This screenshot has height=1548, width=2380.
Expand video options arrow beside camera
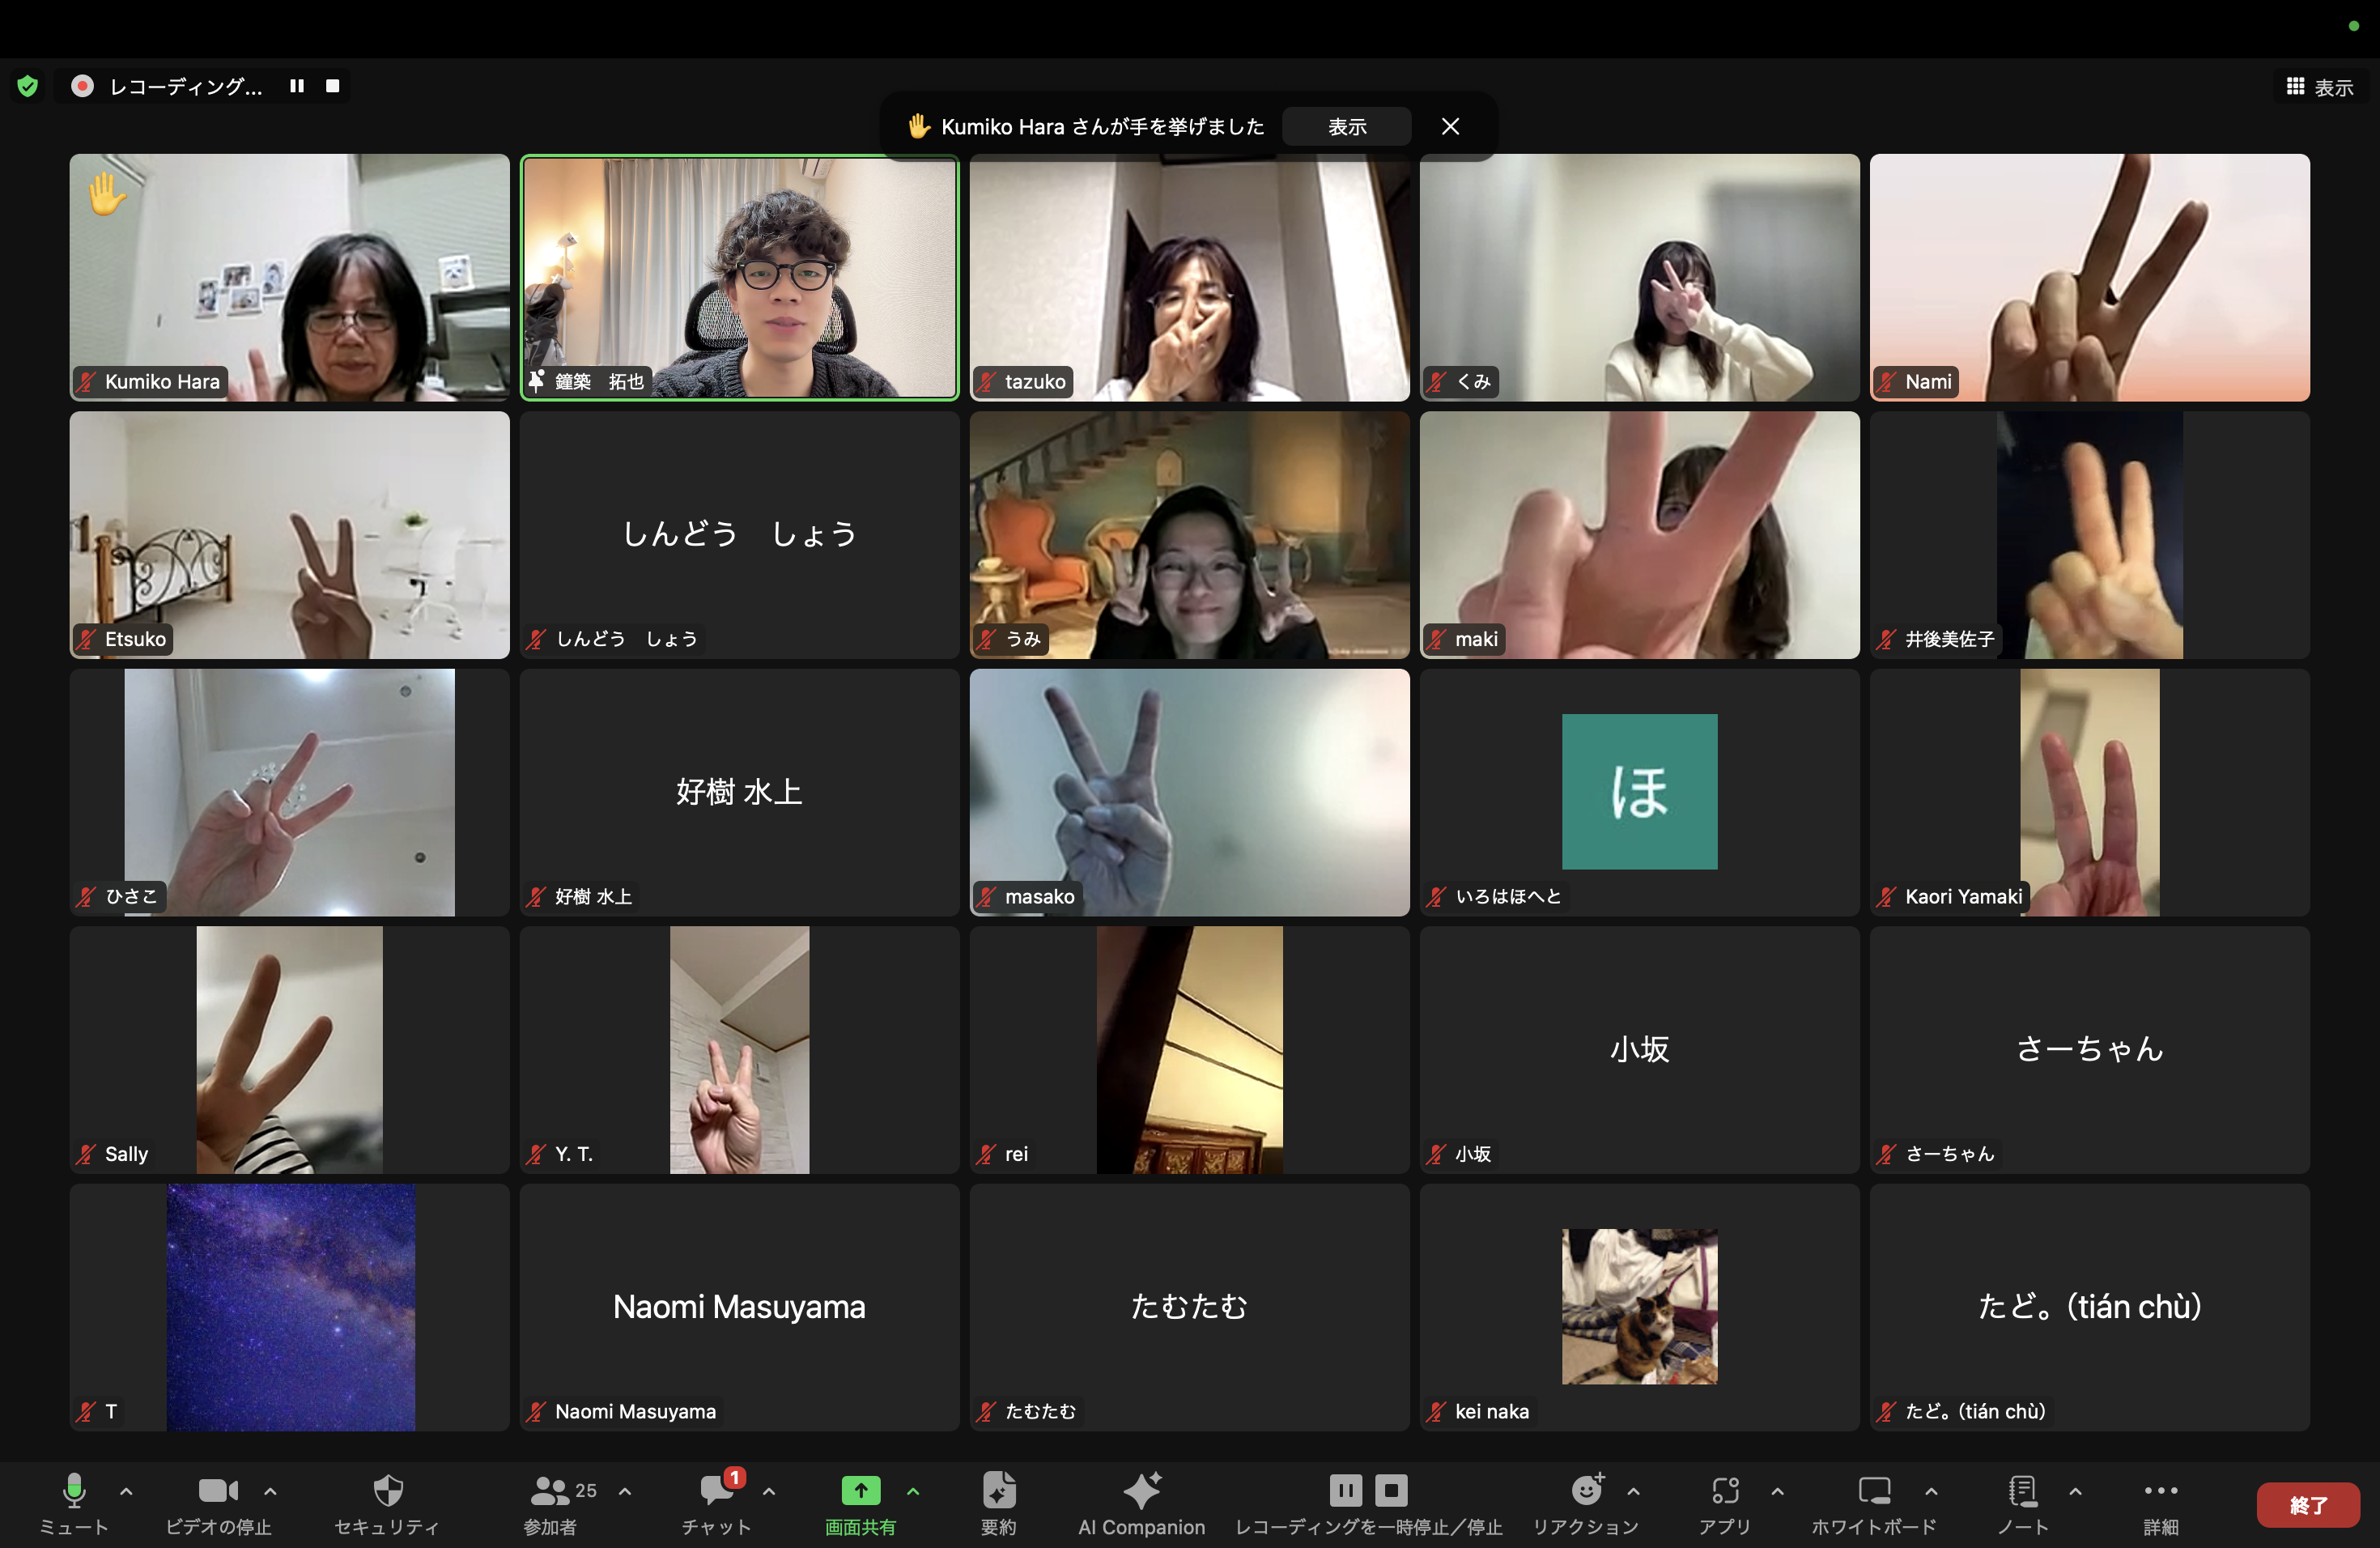270,1491
